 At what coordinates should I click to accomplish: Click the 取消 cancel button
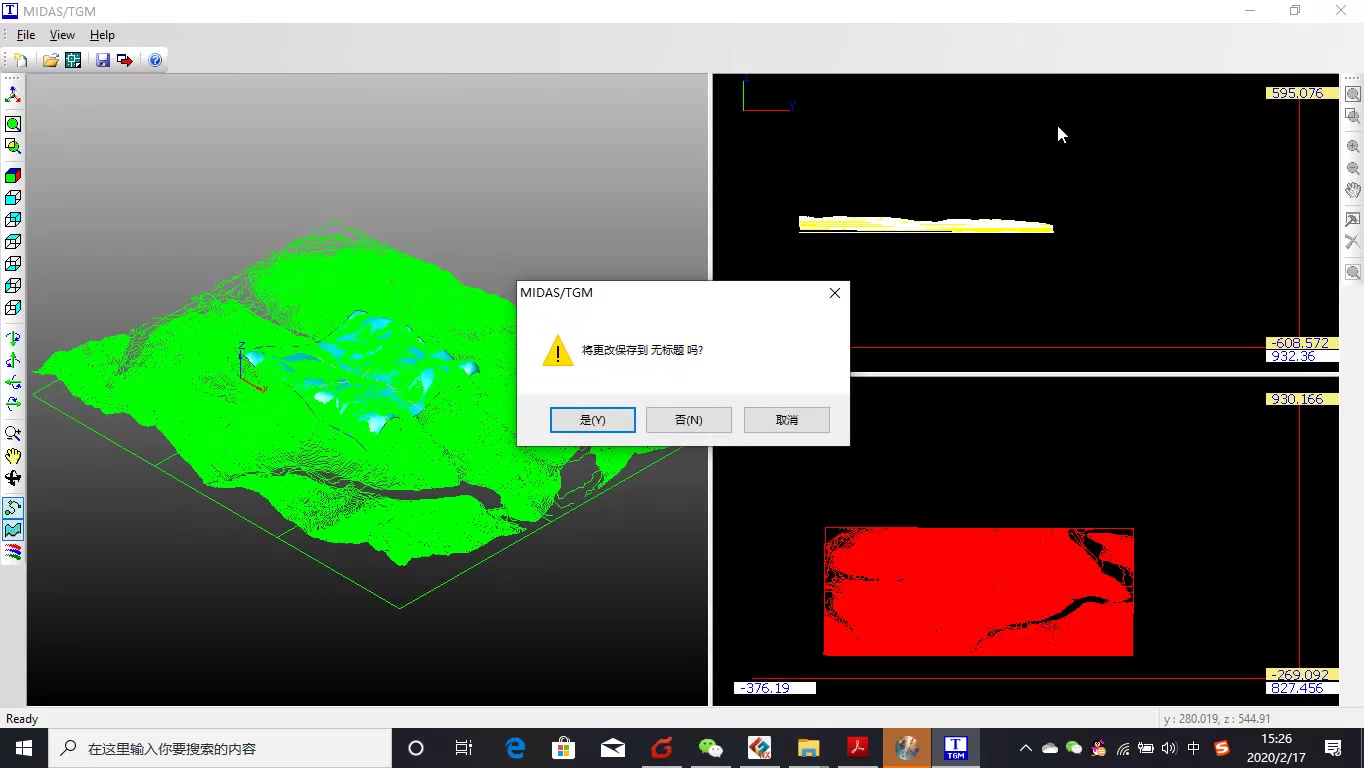[787, 420]
